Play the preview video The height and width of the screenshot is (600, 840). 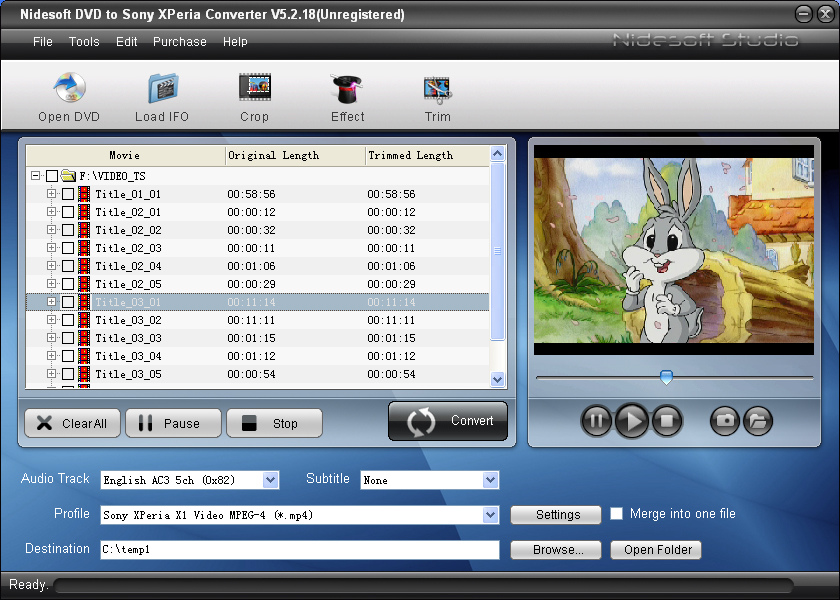point(632,421)
